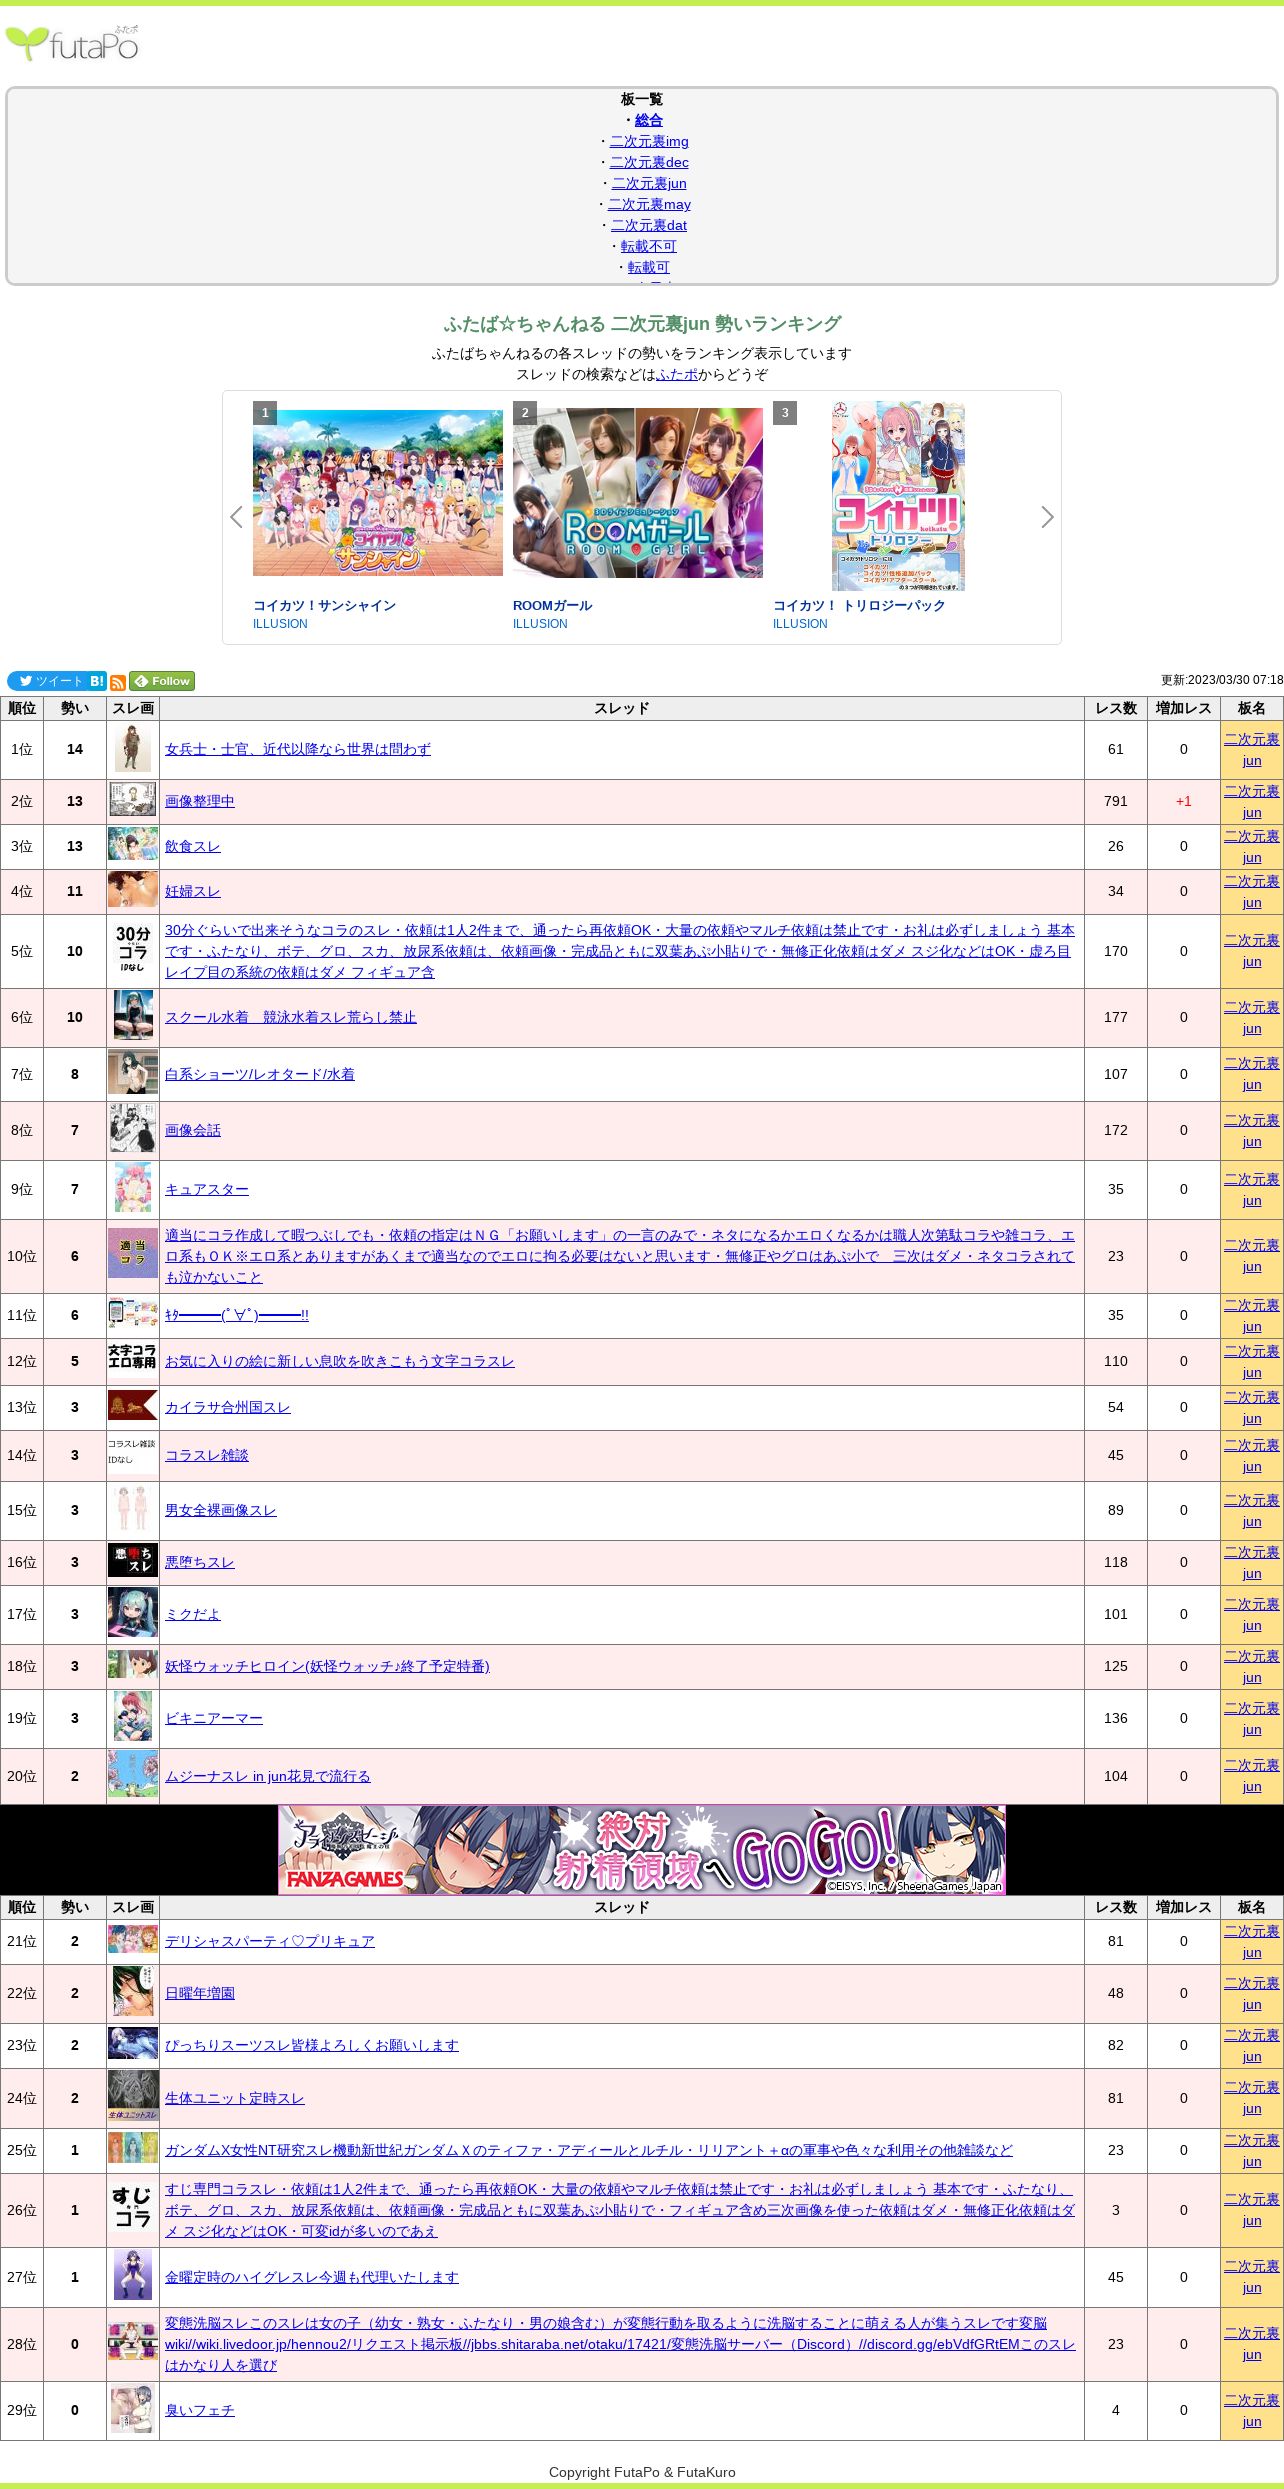The image size is (1284, 2489).
Task: Click 30分コラ thread thumbnail
Action: [133, 951]
